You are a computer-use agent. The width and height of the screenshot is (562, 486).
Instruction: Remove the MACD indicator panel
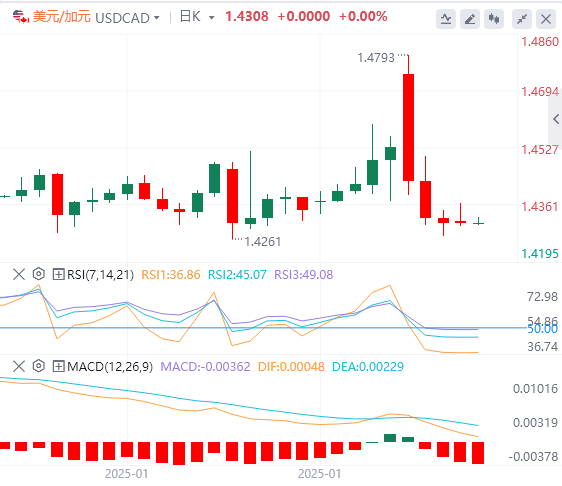pyautogui.click(x=19, y=366)
